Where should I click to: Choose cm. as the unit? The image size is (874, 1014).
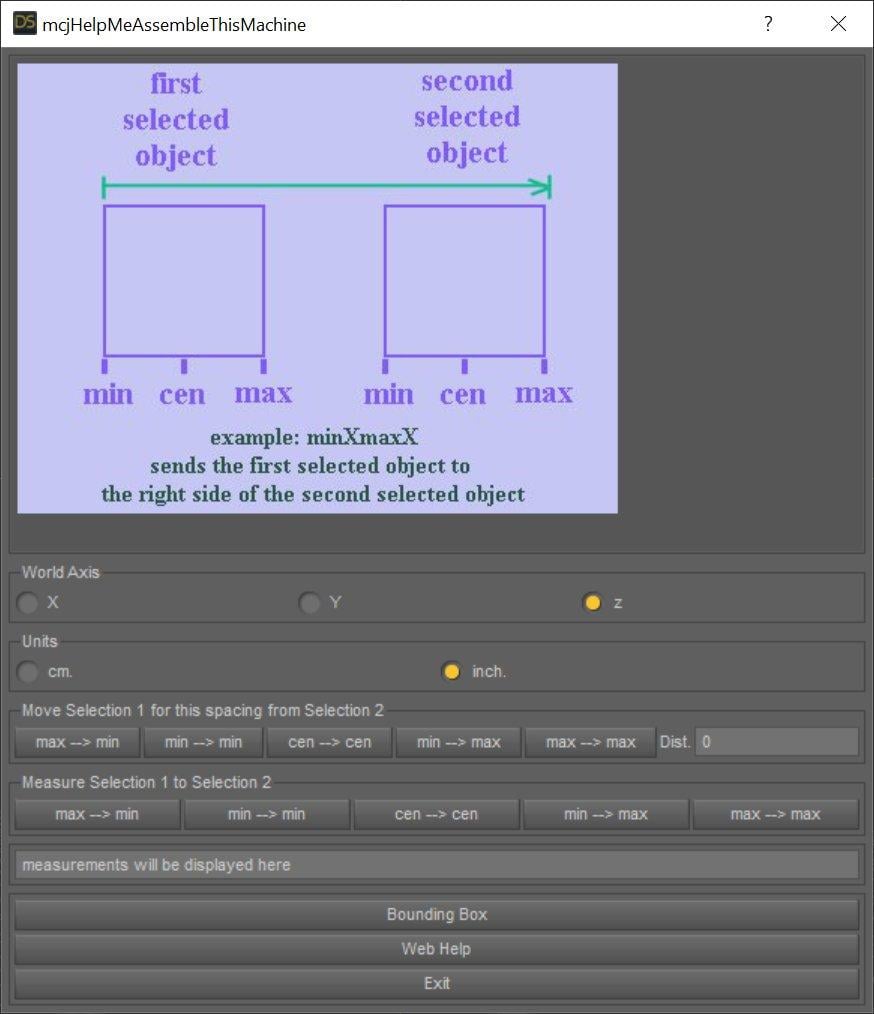pyautogui.click(x=28, y=672)
